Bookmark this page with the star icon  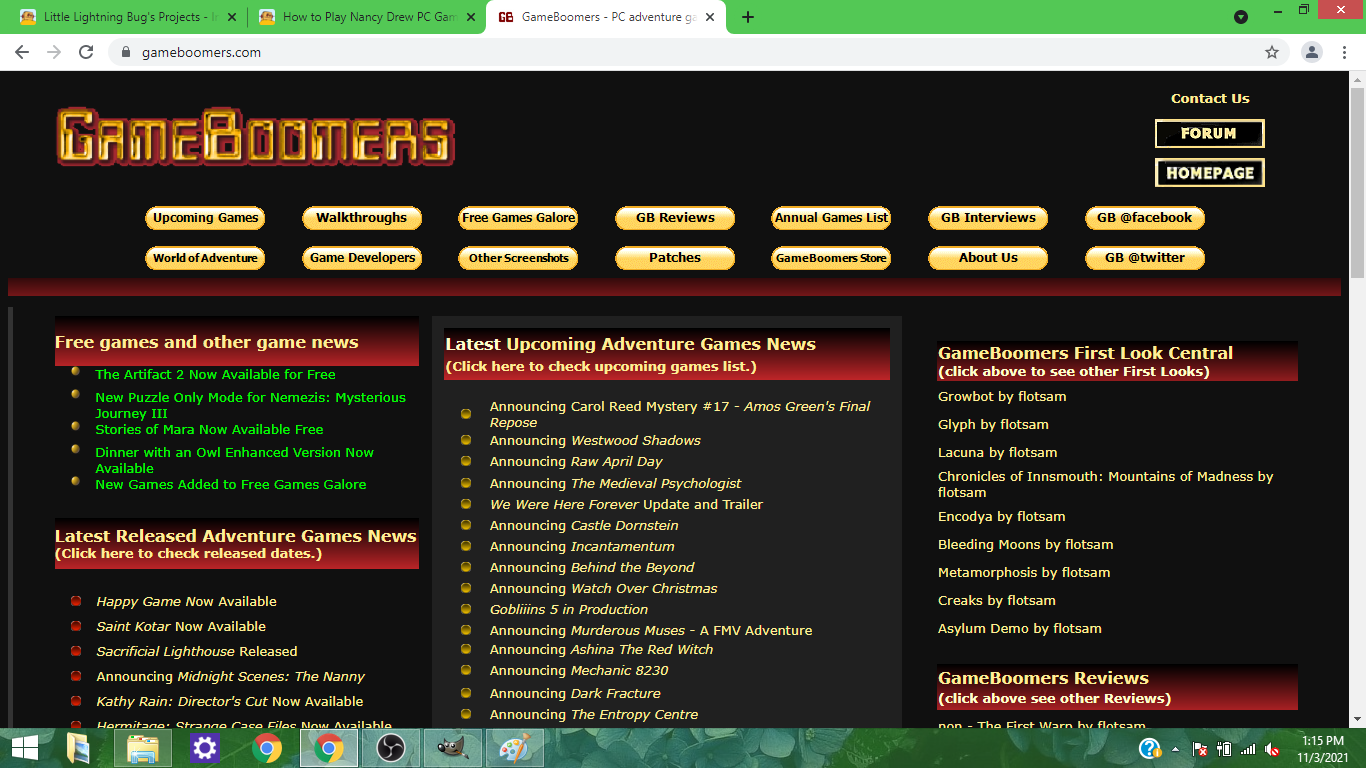pyautogui.click(x=1272, y=52)
